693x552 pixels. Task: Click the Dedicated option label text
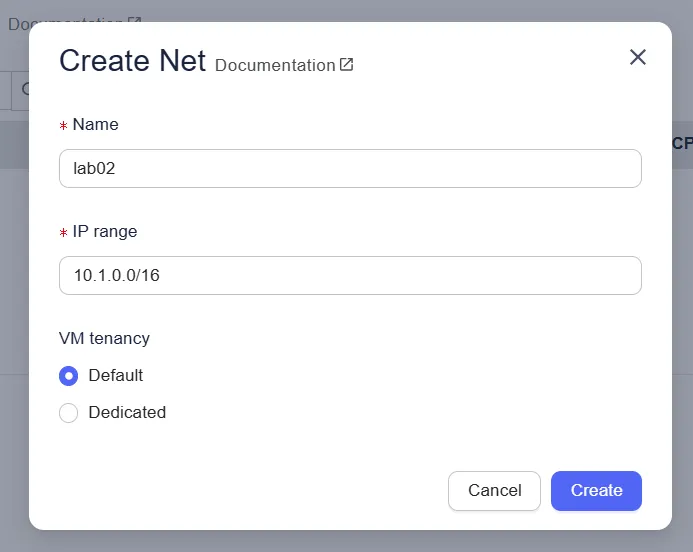tap(127, 412)
